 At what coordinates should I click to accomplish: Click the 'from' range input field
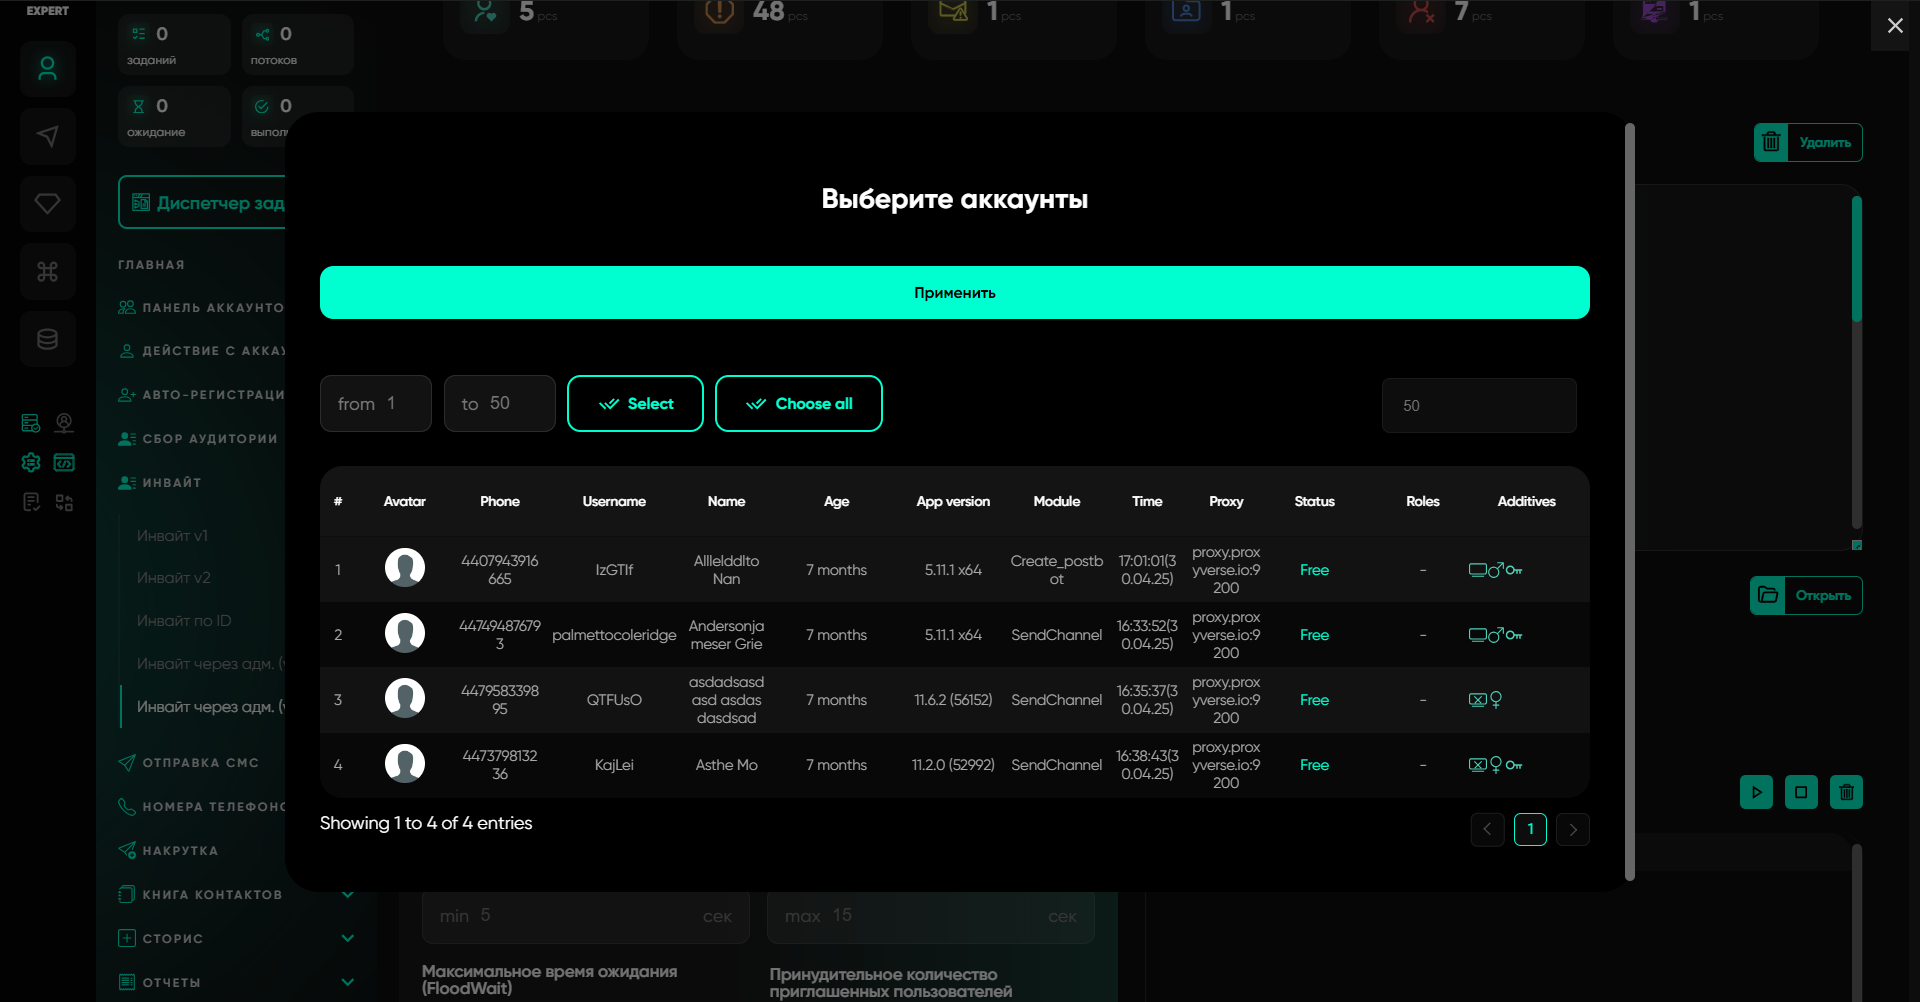point(376,404)
